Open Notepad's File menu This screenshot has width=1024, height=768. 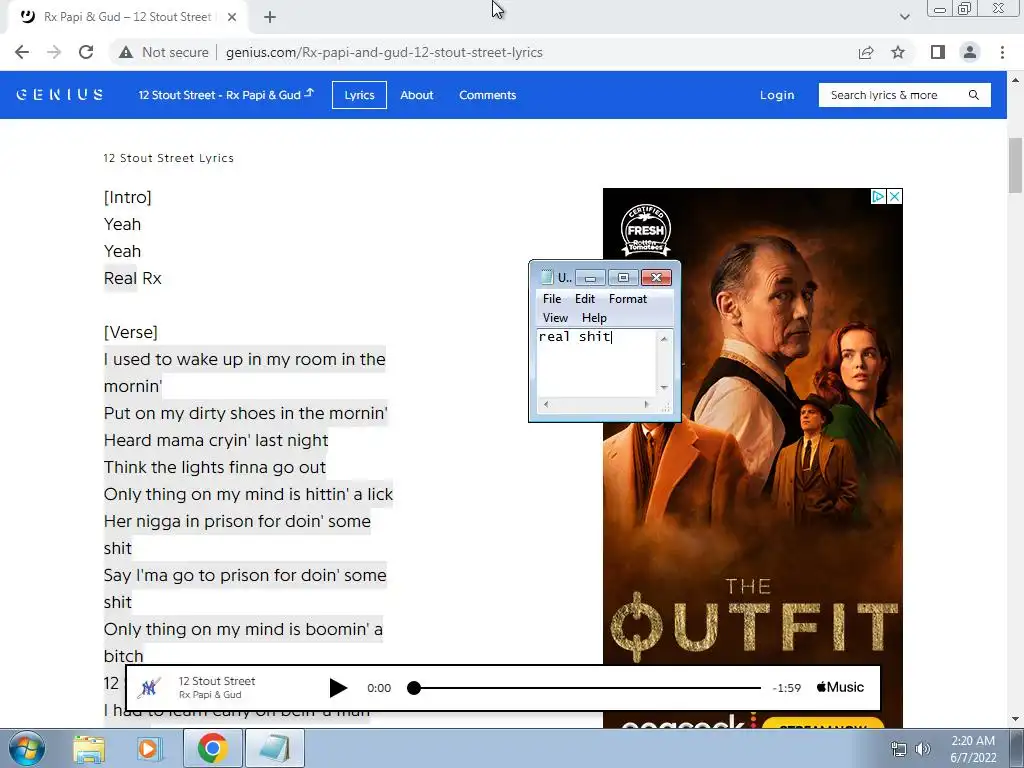click(552, 298)
